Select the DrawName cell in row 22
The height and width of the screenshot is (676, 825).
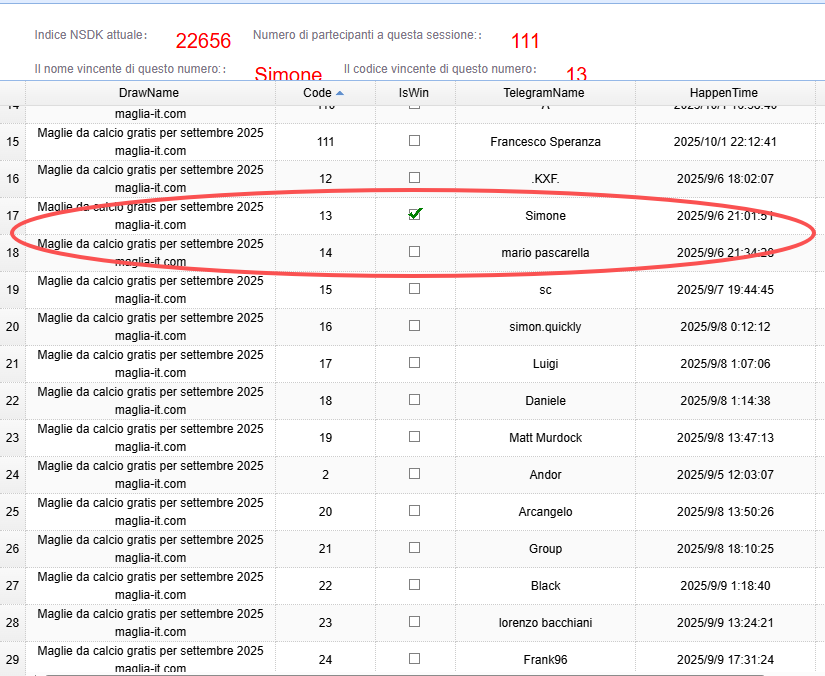coord(150,401)
